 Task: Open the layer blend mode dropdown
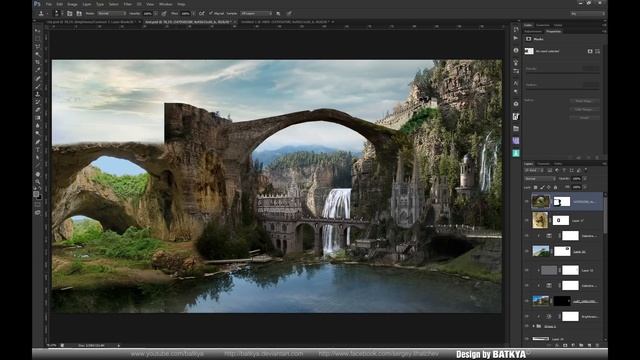point(540,179)
